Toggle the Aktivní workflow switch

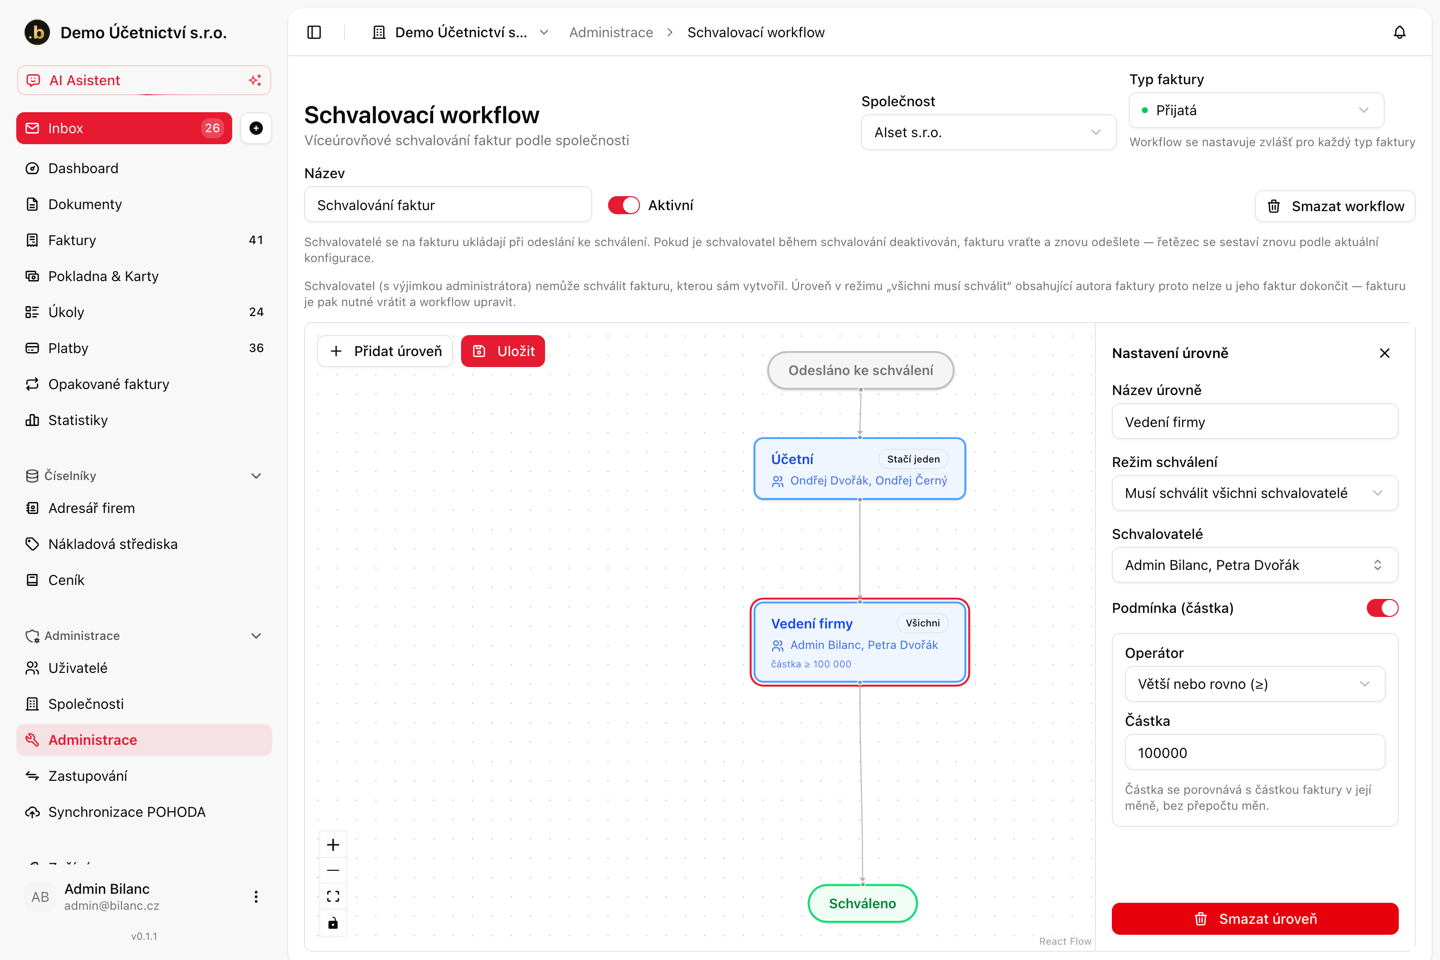coord(624,205)
